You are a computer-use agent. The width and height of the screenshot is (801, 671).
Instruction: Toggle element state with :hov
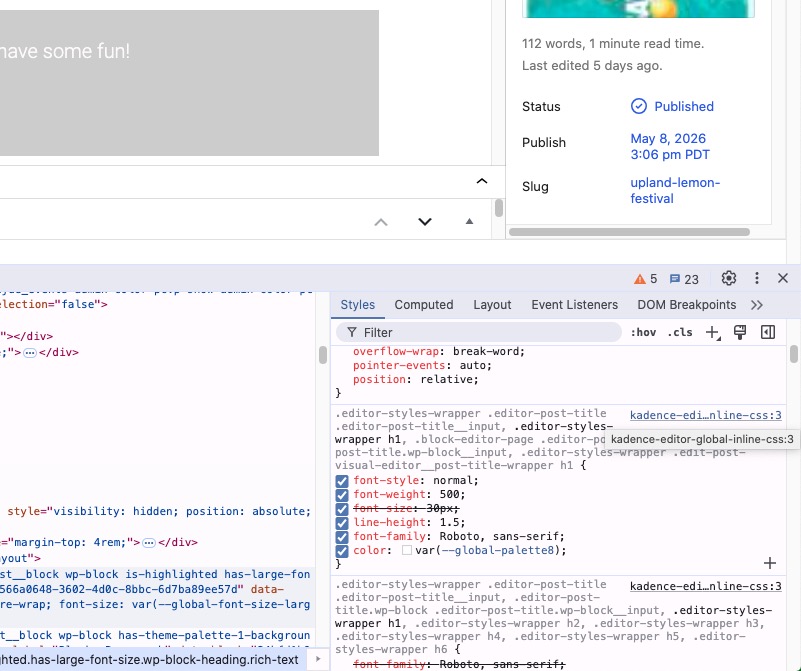pos(643,332)
